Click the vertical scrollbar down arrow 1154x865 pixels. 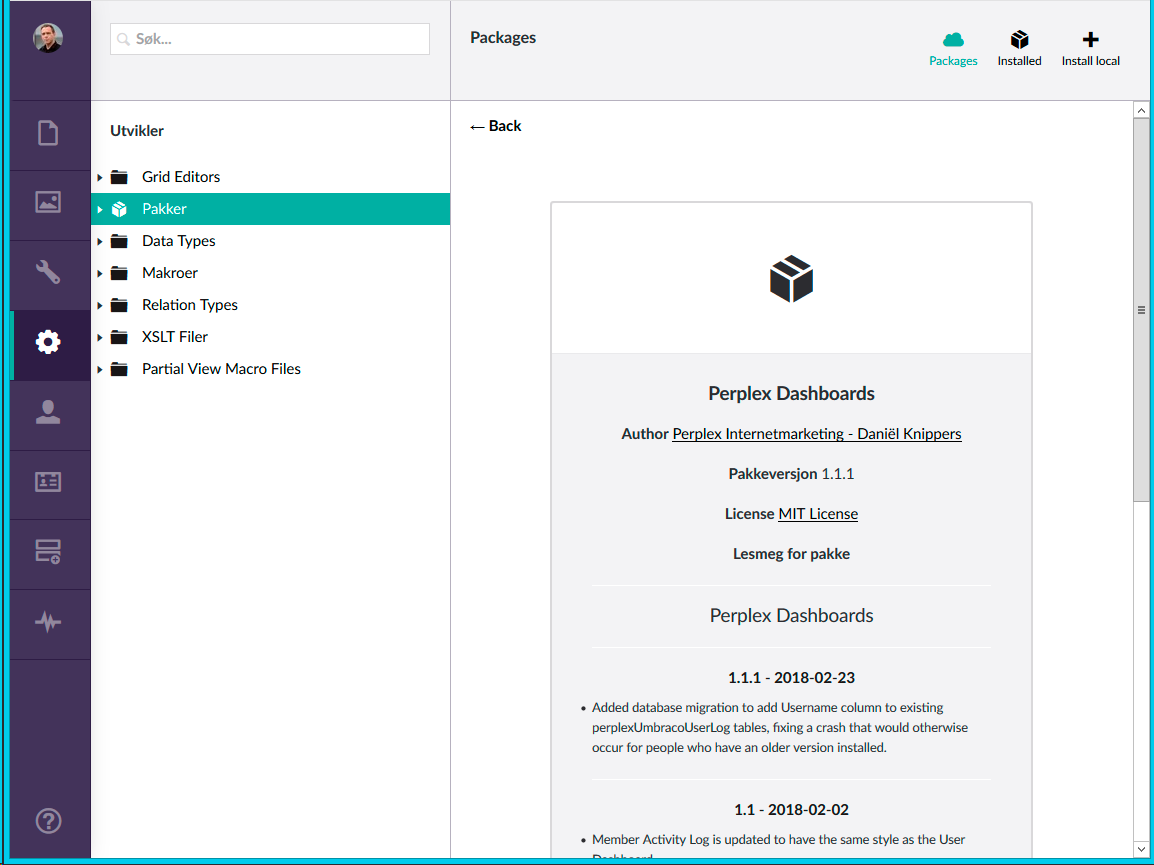[x=1141, y=849]
